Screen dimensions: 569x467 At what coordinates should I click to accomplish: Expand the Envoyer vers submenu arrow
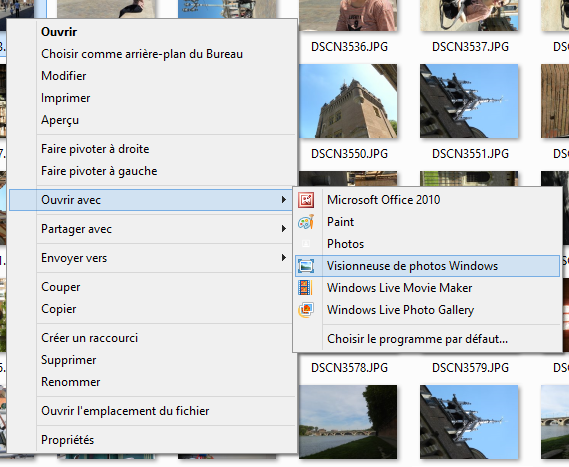(284, 258)
